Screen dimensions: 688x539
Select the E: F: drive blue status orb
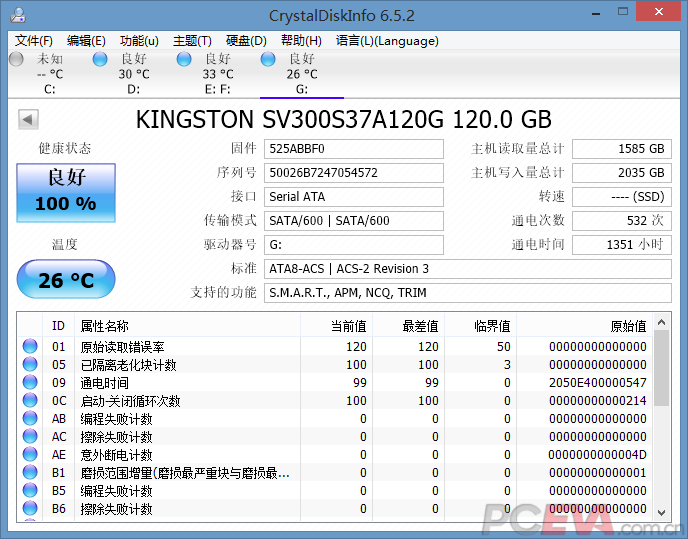184,59
